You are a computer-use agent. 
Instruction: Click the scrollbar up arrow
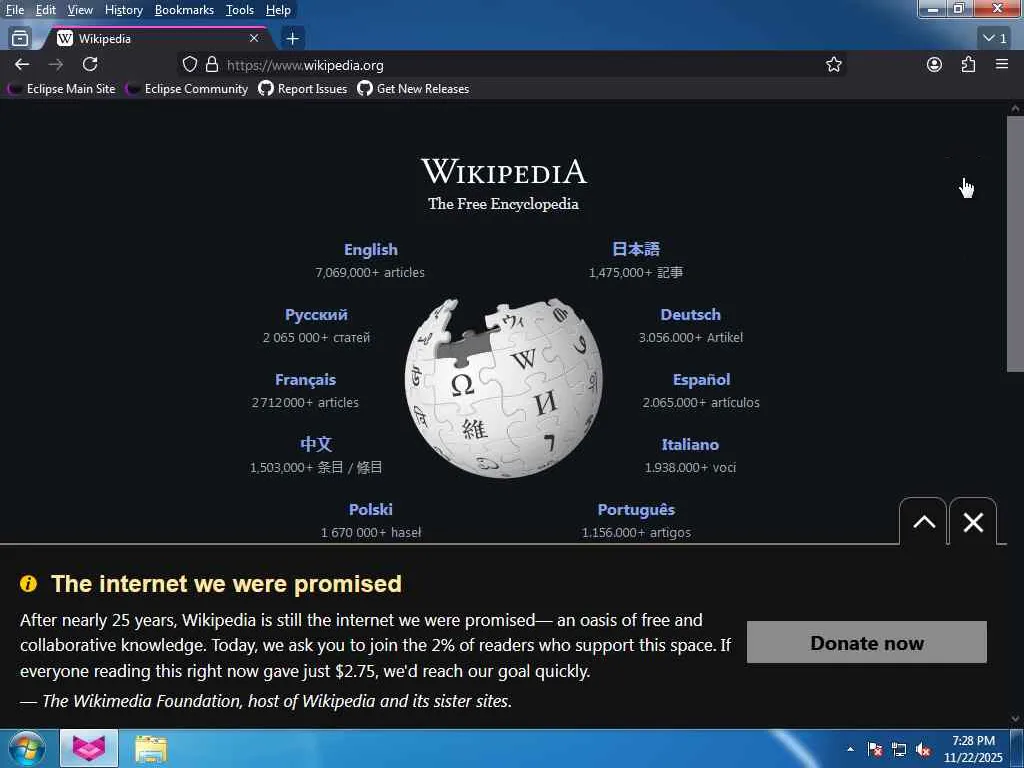point(1015,108)
